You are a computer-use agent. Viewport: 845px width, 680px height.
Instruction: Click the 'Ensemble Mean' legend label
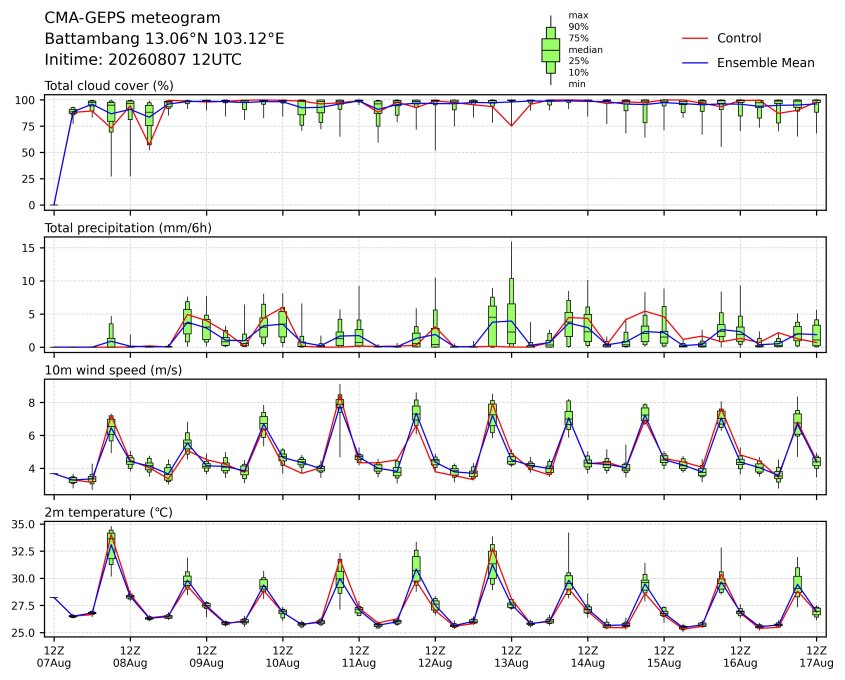[765, 63]
